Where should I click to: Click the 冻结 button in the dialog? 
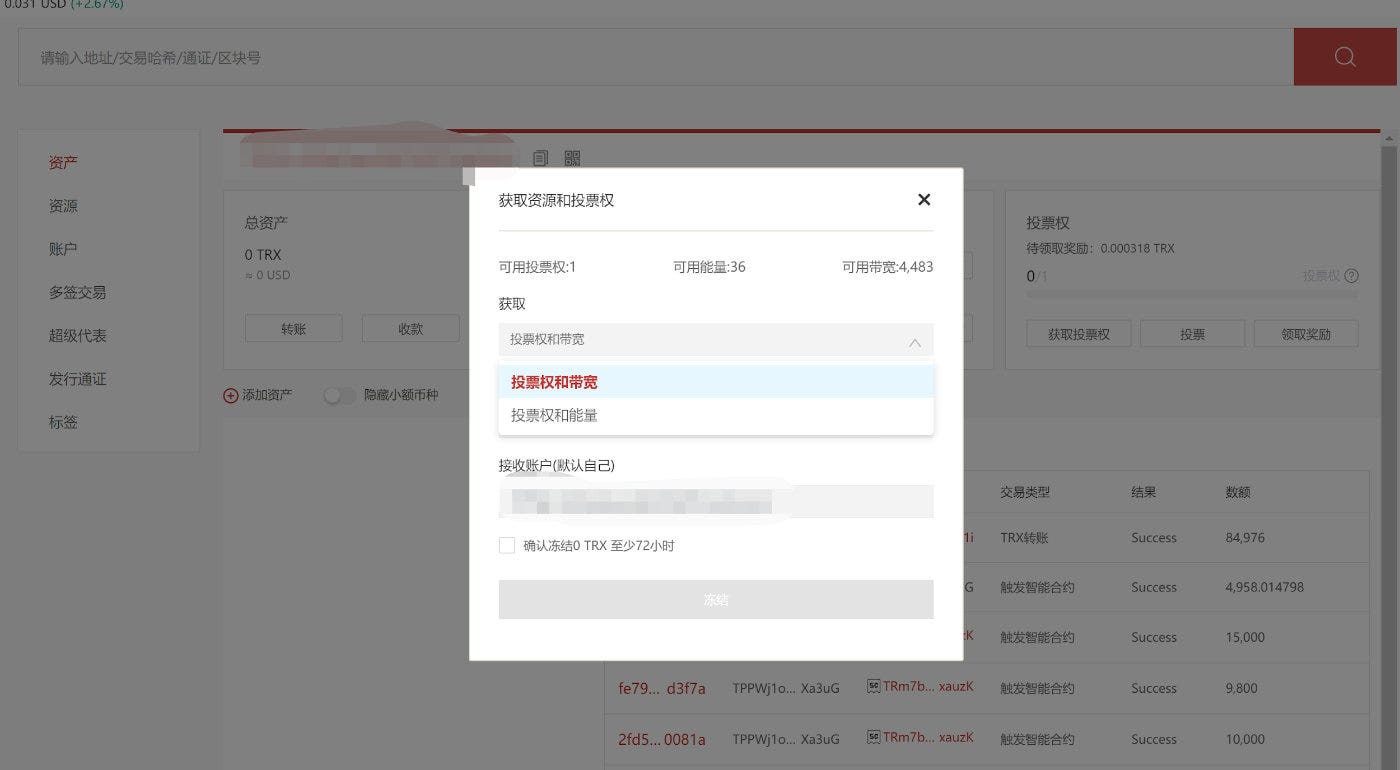click(716, 599)
